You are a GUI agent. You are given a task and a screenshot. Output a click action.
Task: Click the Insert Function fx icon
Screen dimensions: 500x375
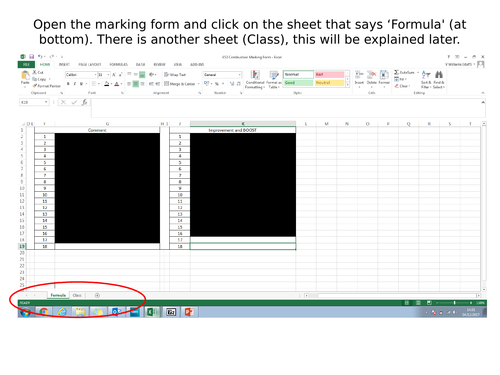coord(85,102)
